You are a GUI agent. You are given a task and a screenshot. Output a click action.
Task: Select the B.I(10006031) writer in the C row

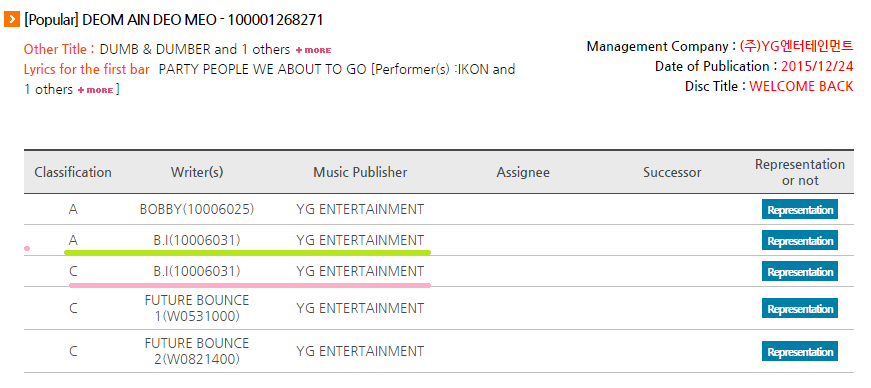pos(197,271)
